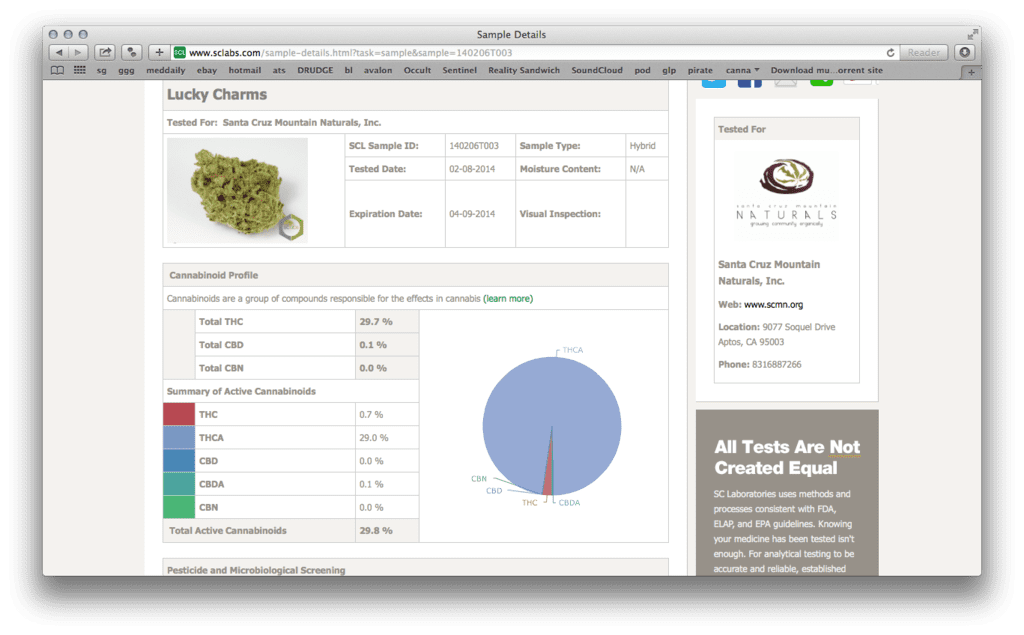Click the 'CBDA' pie chart label
This screenshot has width=1024, height=635.
(x=569, y=503)
